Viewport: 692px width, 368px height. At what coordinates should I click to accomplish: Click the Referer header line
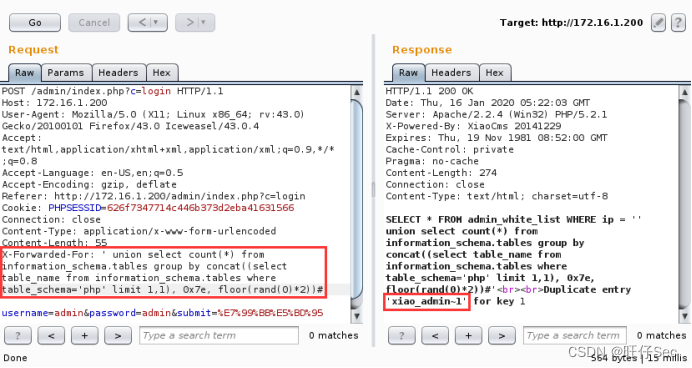point(153,196)
